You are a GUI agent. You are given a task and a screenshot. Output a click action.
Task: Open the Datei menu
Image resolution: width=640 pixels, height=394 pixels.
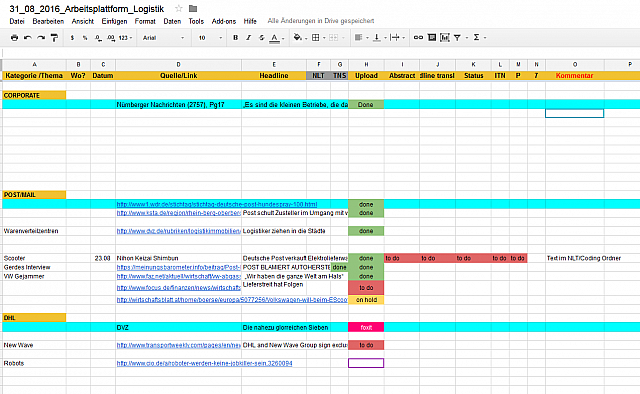[17, 21]
